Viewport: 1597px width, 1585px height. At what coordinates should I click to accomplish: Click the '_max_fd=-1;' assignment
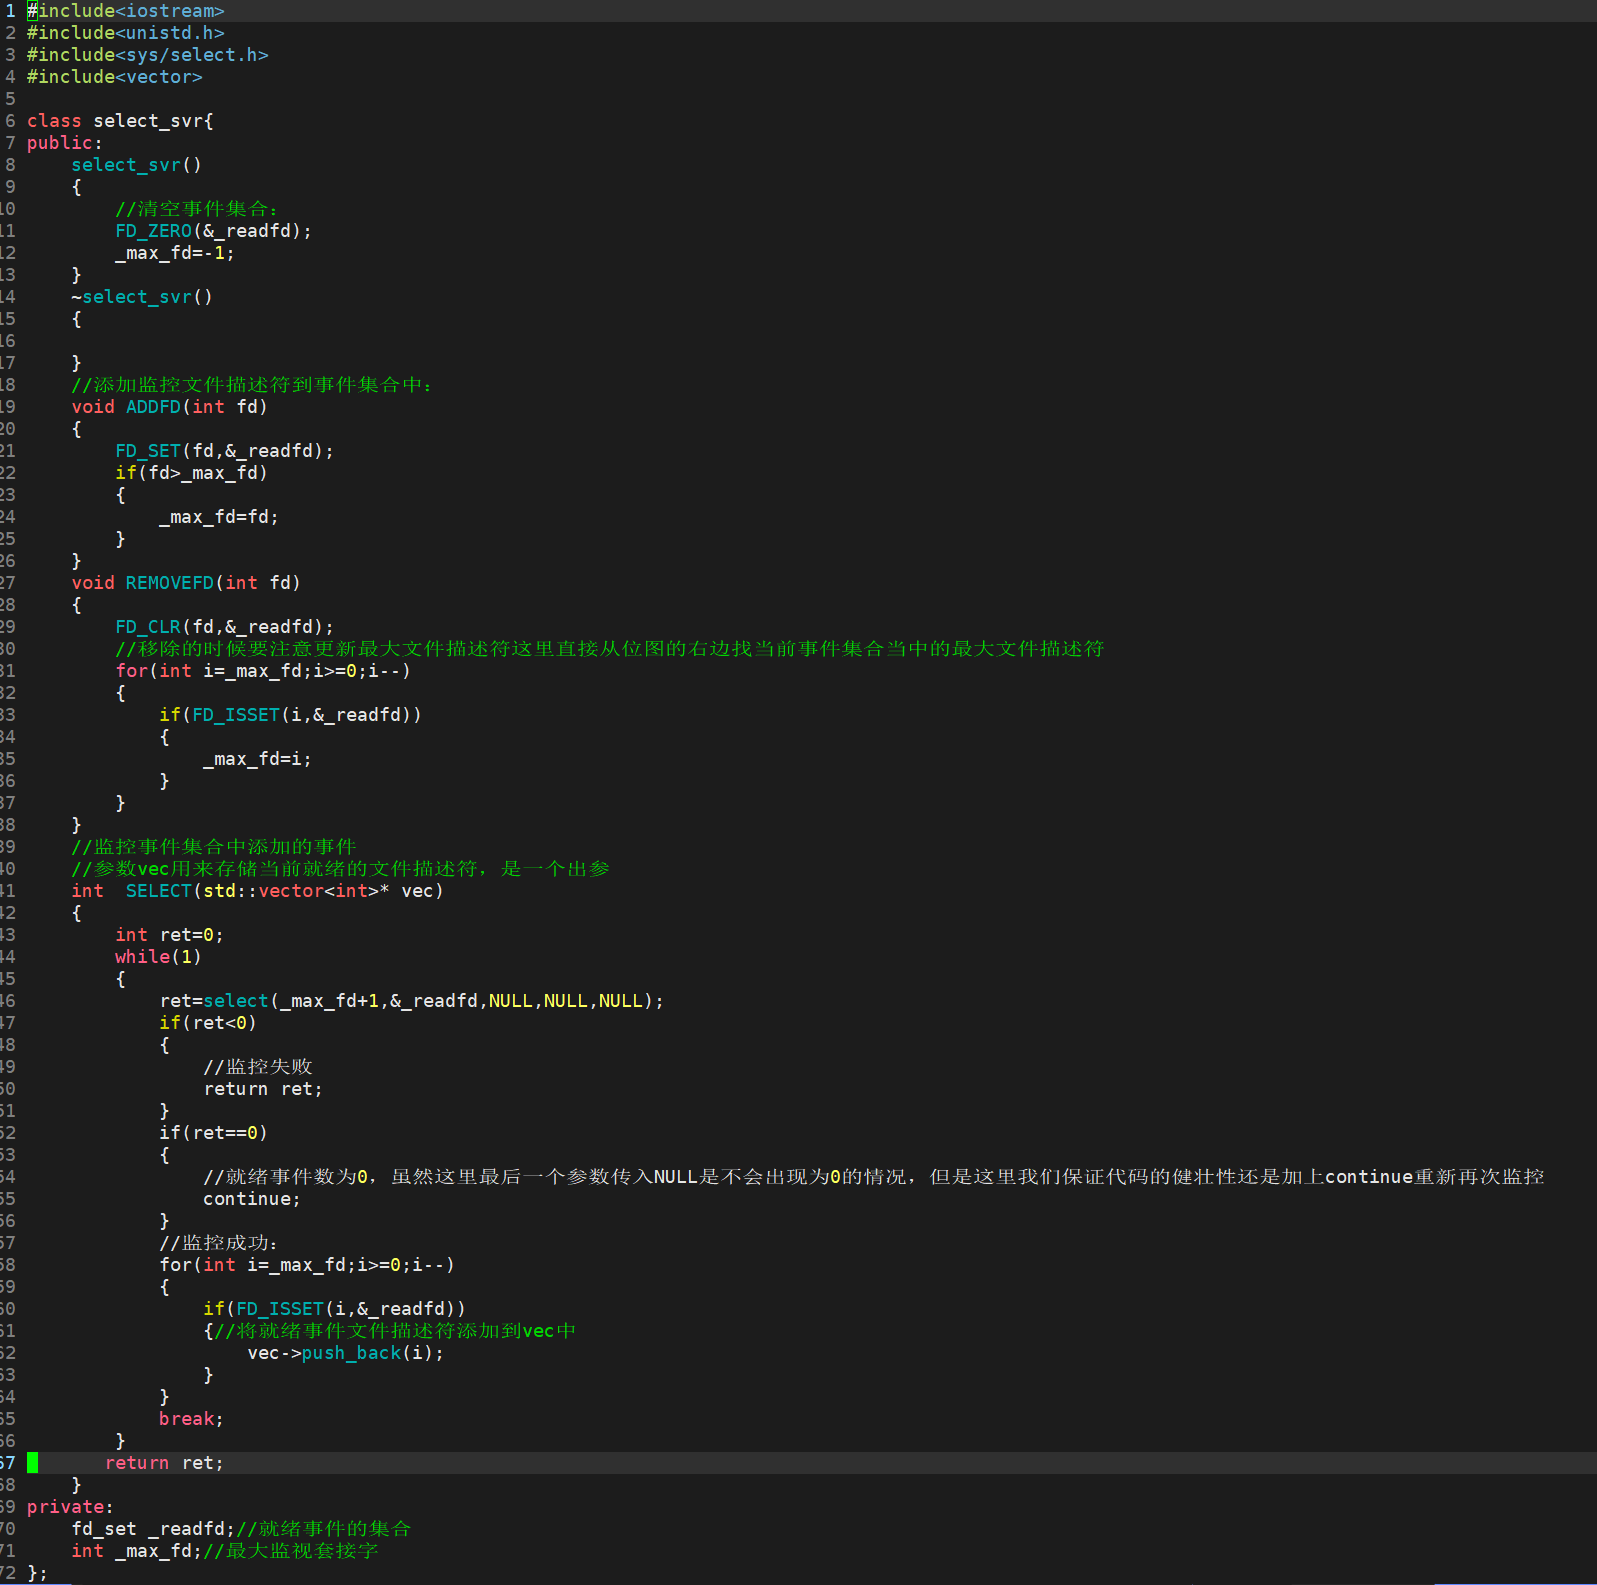click(175, 253)
